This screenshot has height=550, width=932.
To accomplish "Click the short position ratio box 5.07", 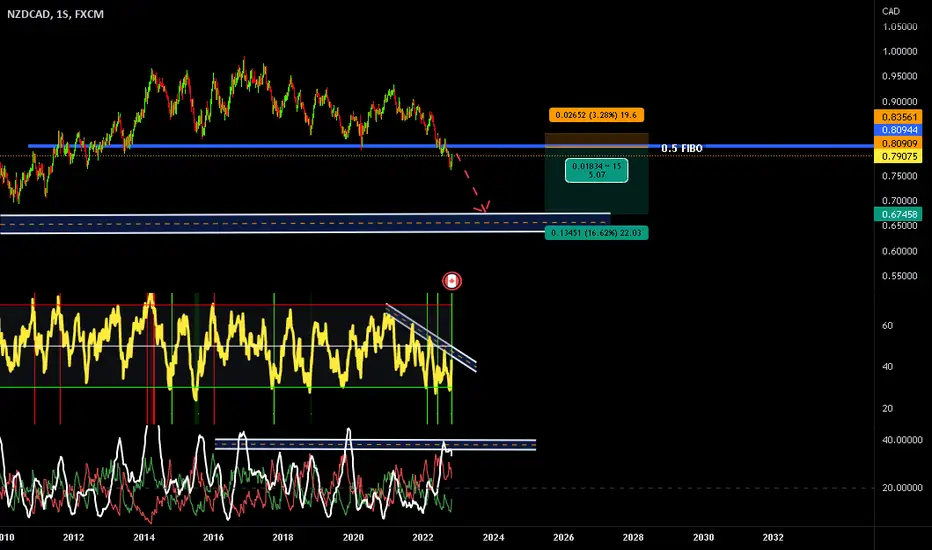I will click(x=596, y=171).
